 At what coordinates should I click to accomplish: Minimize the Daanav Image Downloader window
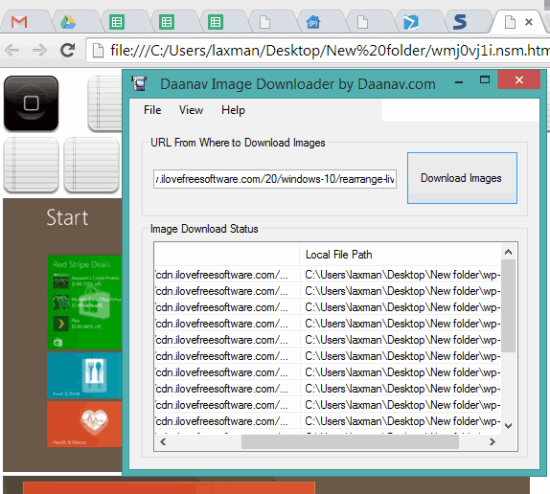[458, 82]
